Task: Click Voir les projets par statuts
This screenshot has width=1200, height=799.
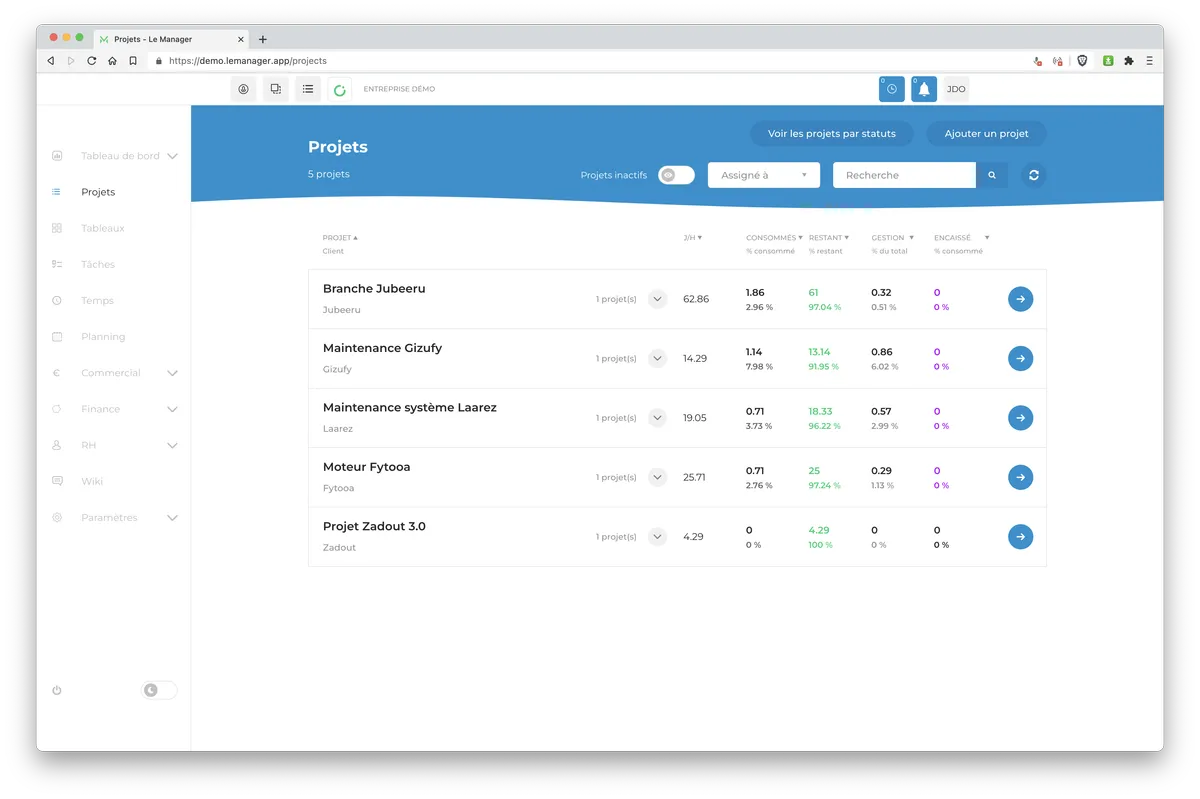Action: [832, 133]
